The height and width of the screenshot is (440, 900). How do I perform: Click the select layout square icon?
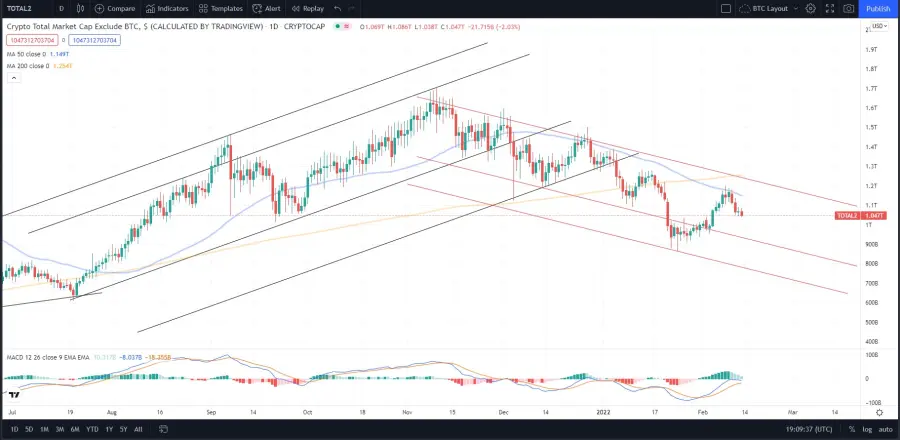(726, 9)
